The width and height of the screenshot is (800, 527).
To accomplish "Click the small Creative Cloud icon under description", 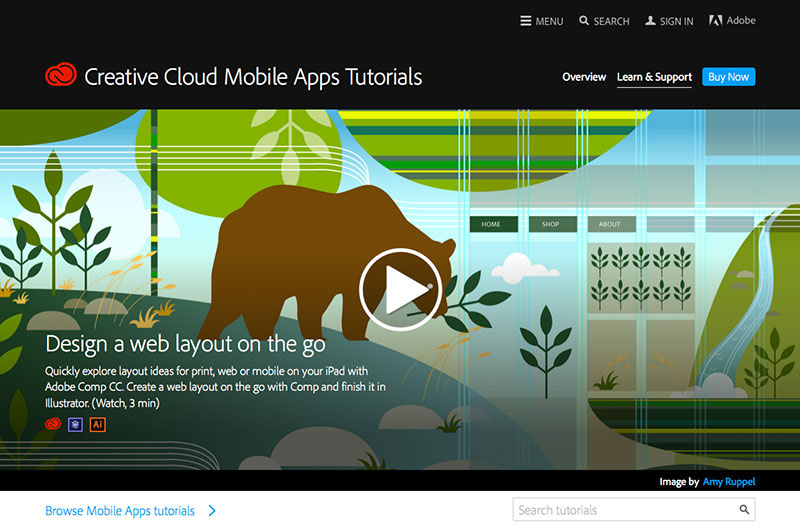I will point(53,424).
